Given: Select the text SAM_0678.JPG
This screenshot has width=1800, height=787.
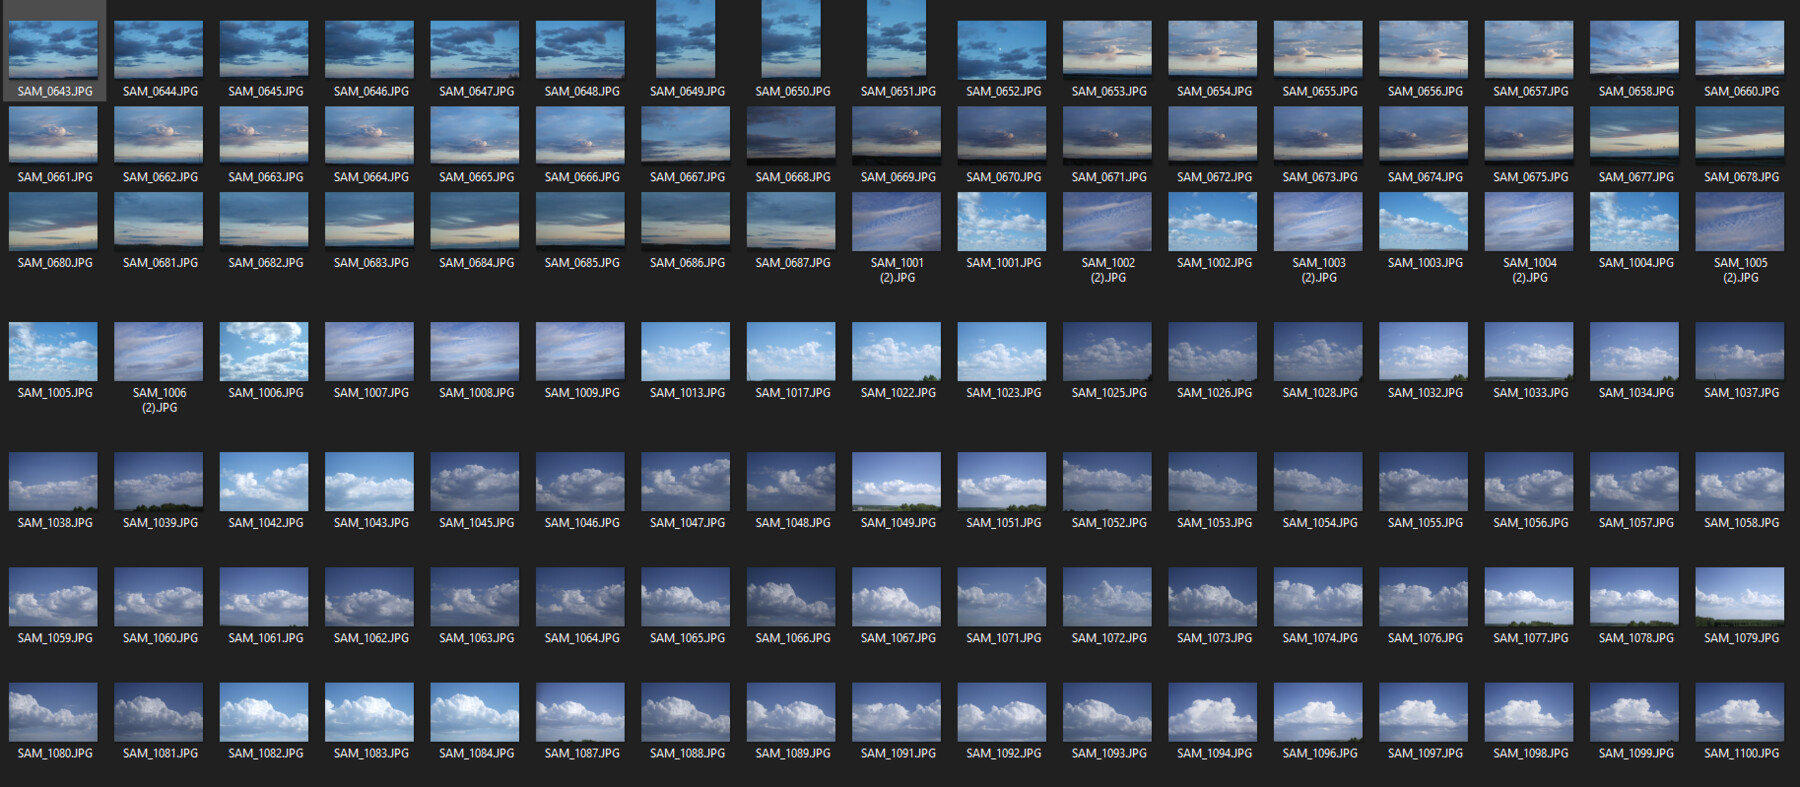Looking at the screenshot, I should [x=1742, y=177].
